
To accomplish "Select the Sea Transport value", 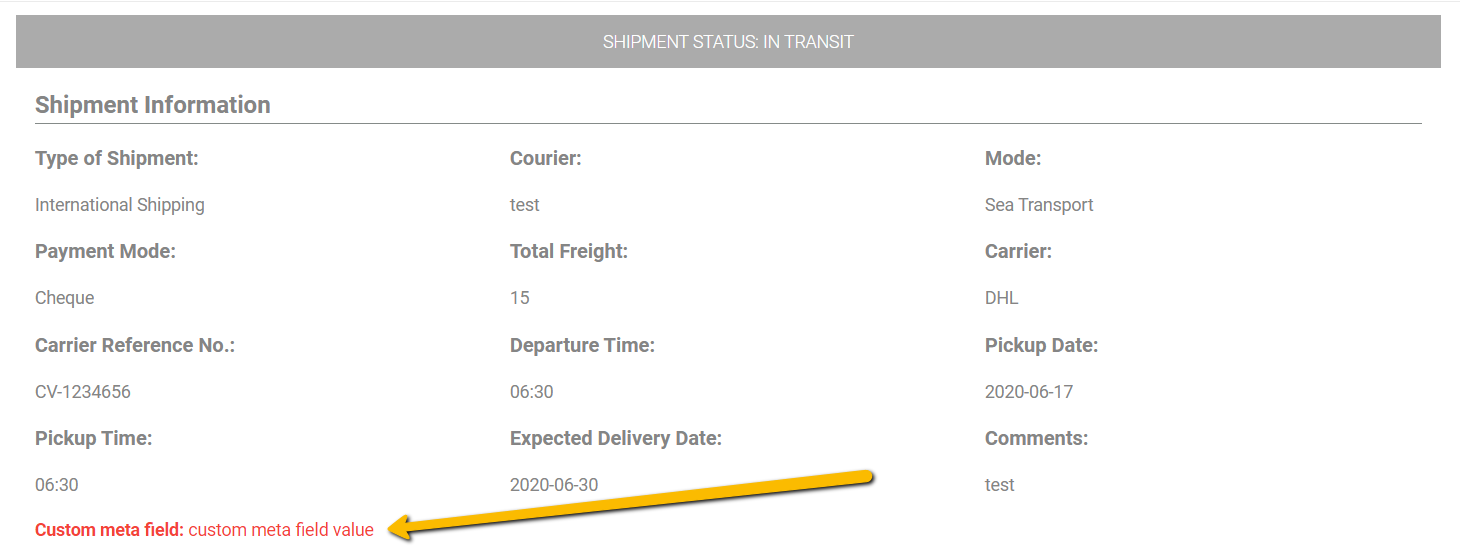I will [1039, 205].
